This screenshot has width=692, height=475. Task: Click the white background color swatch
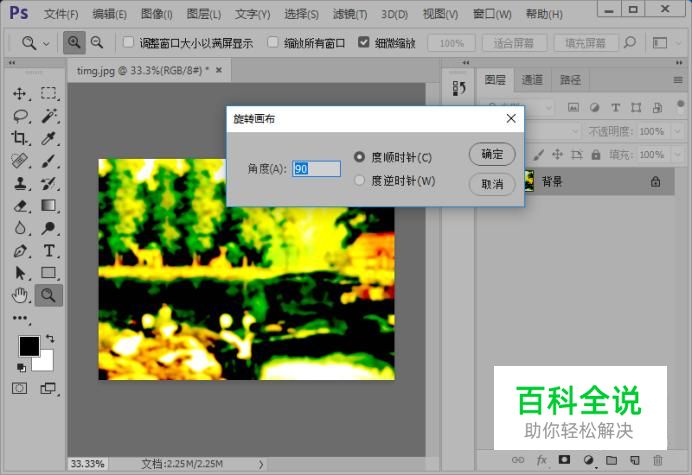pos(47,363)
